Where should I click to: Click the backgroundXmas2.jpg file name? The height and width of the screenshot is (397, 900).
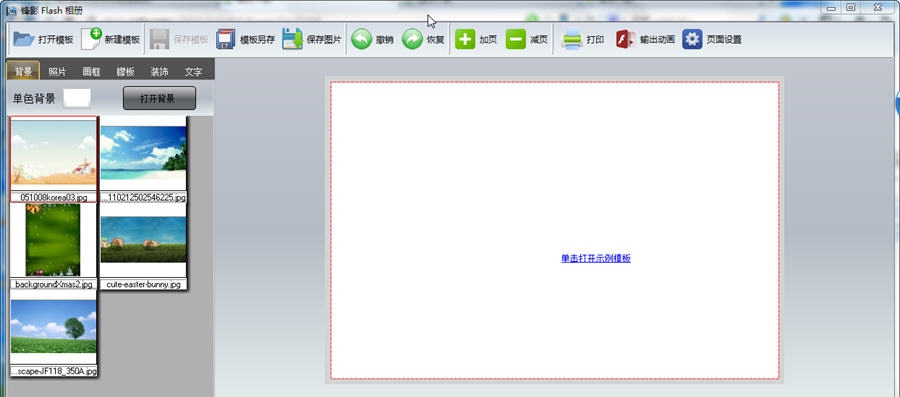pos(53,284)
